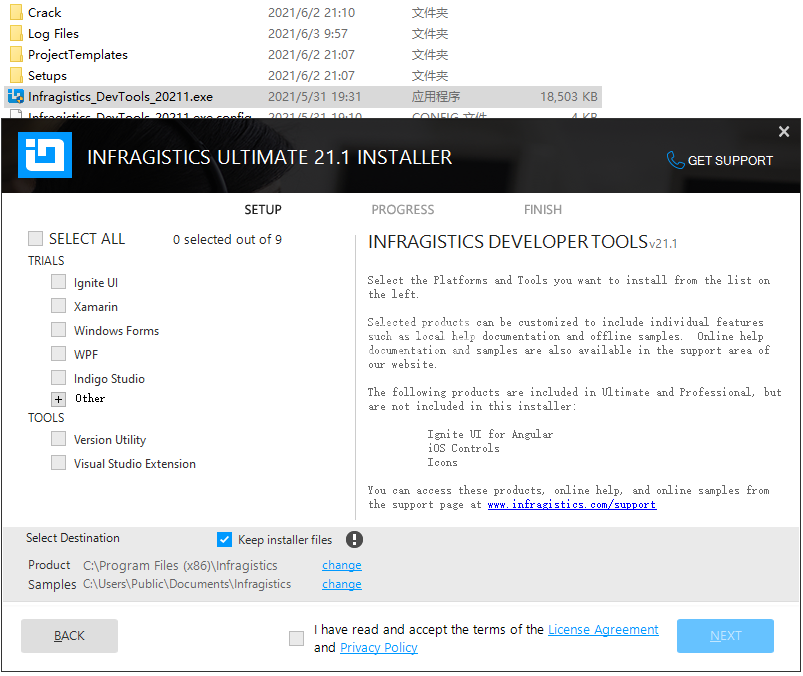Click the Windows Forms label
This screenshot has height=676, width=803.
pos(116,330)
